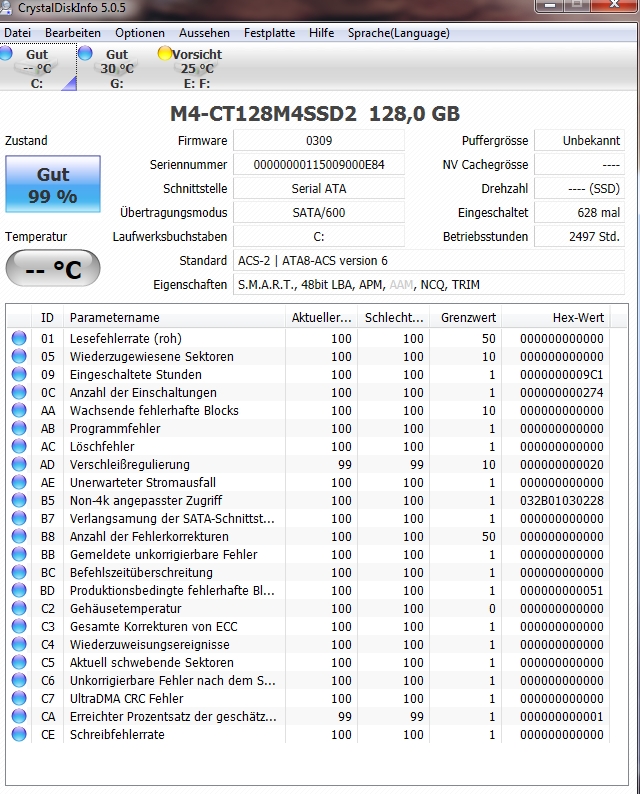Click the Eigenschaften field with S.M.A.R.T.

(x=428, y=285)
